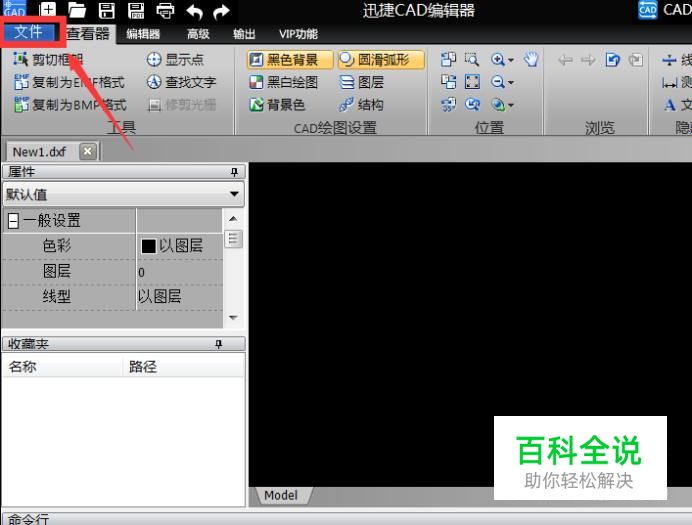Click the 色彩 color swatch value
The image size is (692, 525).
(148, 246)
